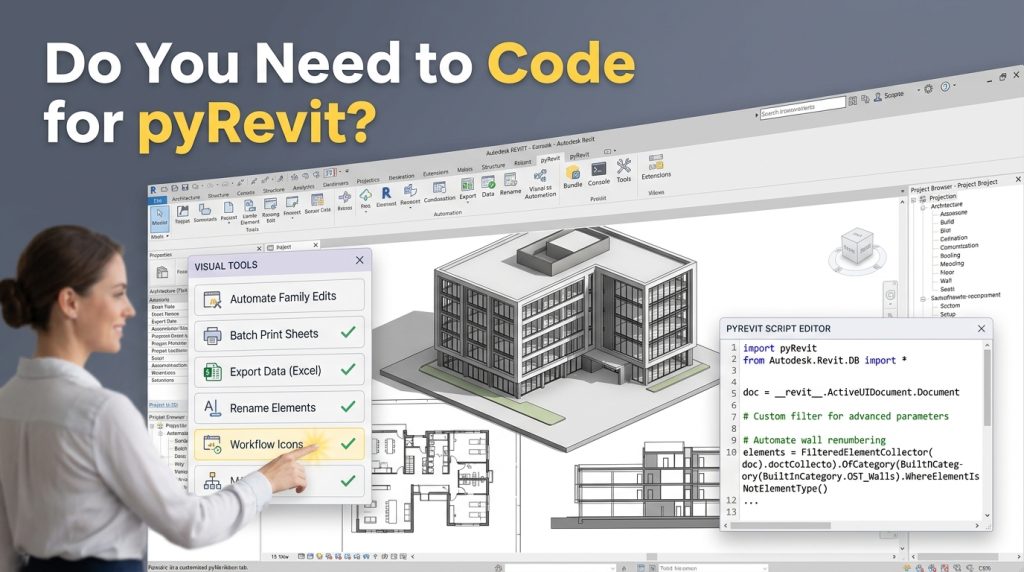Screen dimensions: 1024x572
Task: Launch the pyRevit Console
Action: [598, 173]
